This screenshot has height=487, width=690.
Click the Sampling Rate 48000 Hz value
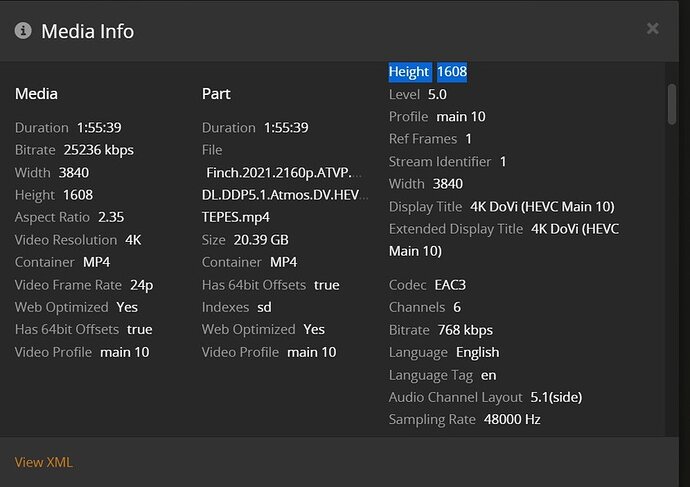(512, 420)
